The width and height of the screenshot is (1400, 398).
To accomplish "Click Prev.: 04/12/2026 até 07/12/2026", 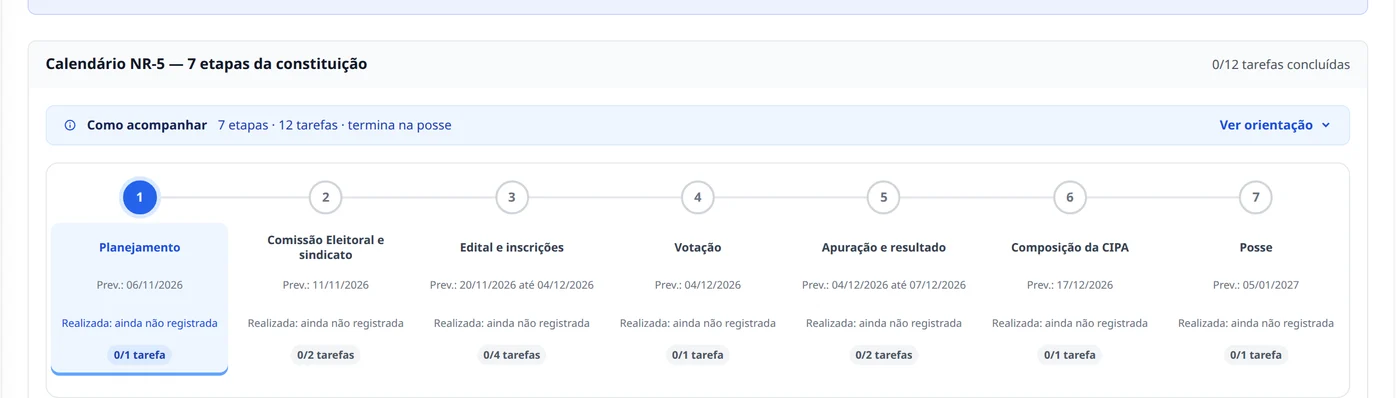I will coord(884,286).
